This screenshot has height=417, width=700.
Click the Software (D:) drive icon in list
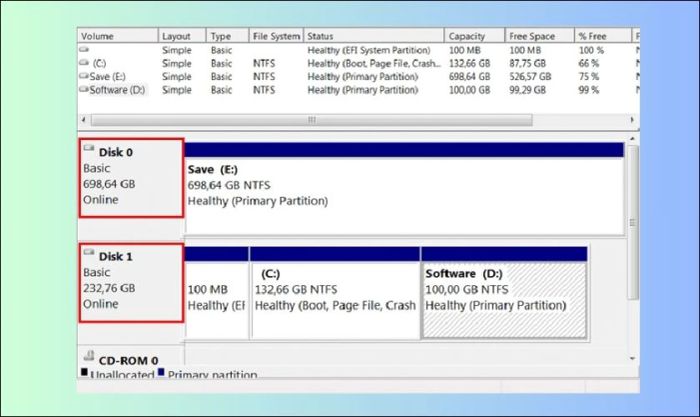click(x=84, y=89)
